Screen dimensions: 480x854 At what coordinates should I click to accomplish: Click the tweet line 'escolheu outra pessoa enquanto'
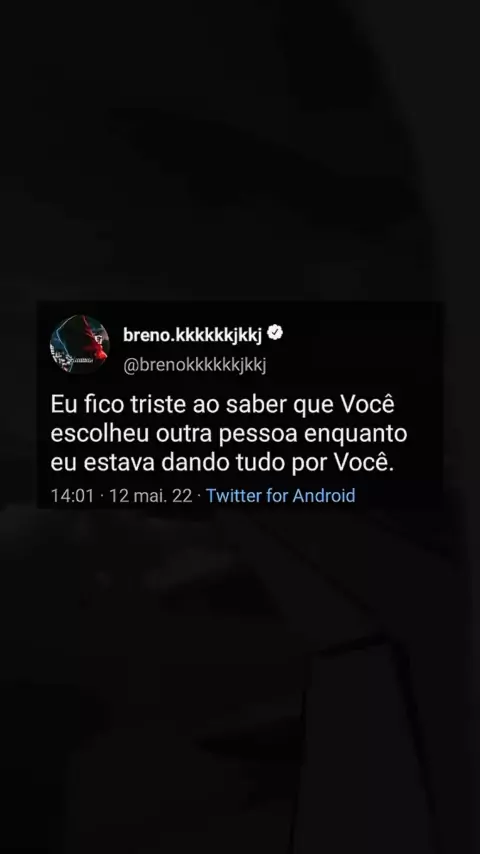click(x=229, y=435)
